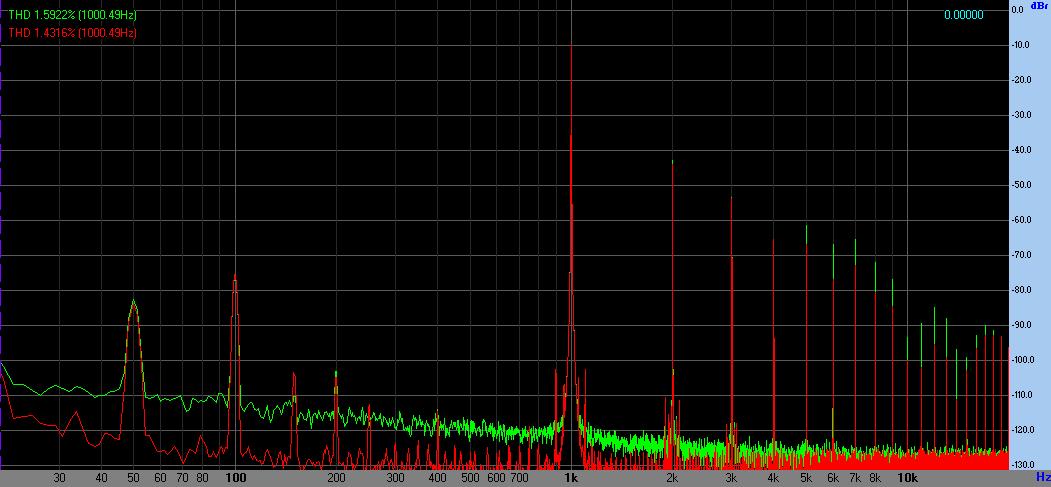Click the bold 100 frequency axis label
The image size is (1051, 487).
(x=235, y=478)
